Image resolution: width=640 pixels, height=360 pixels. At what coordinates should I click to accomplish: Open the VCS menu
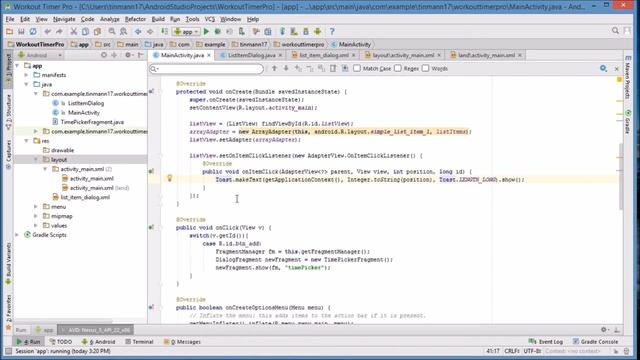(x=209, y=19)
